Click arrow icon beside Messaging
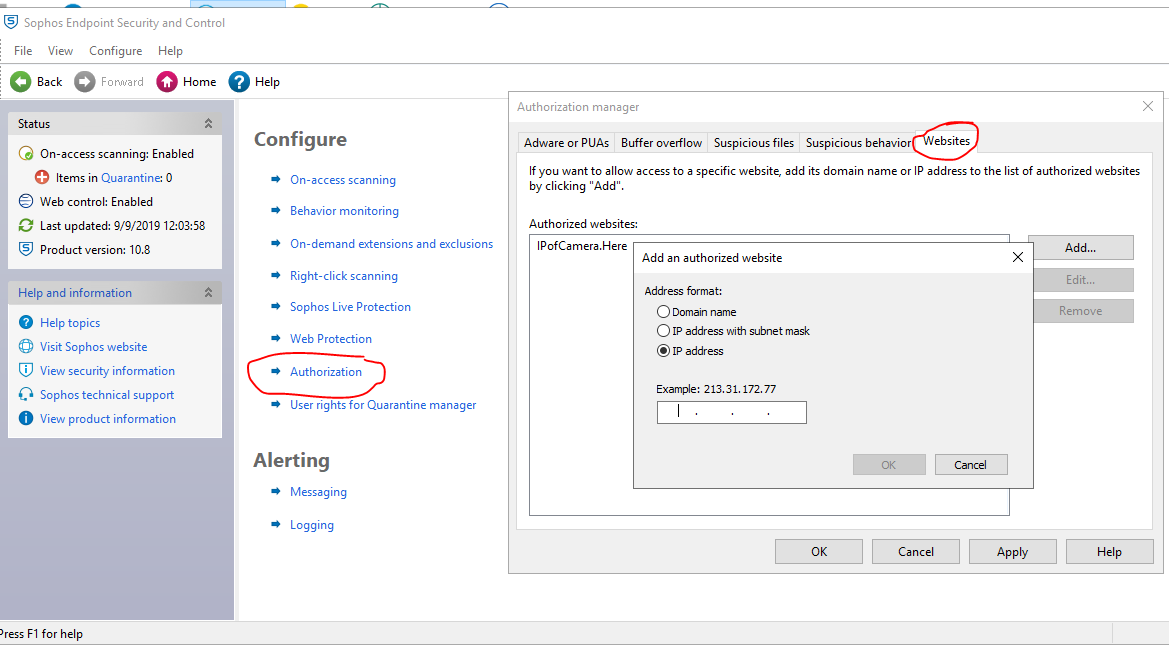Viewport: 1169px width, 646px height. [275, 492]
